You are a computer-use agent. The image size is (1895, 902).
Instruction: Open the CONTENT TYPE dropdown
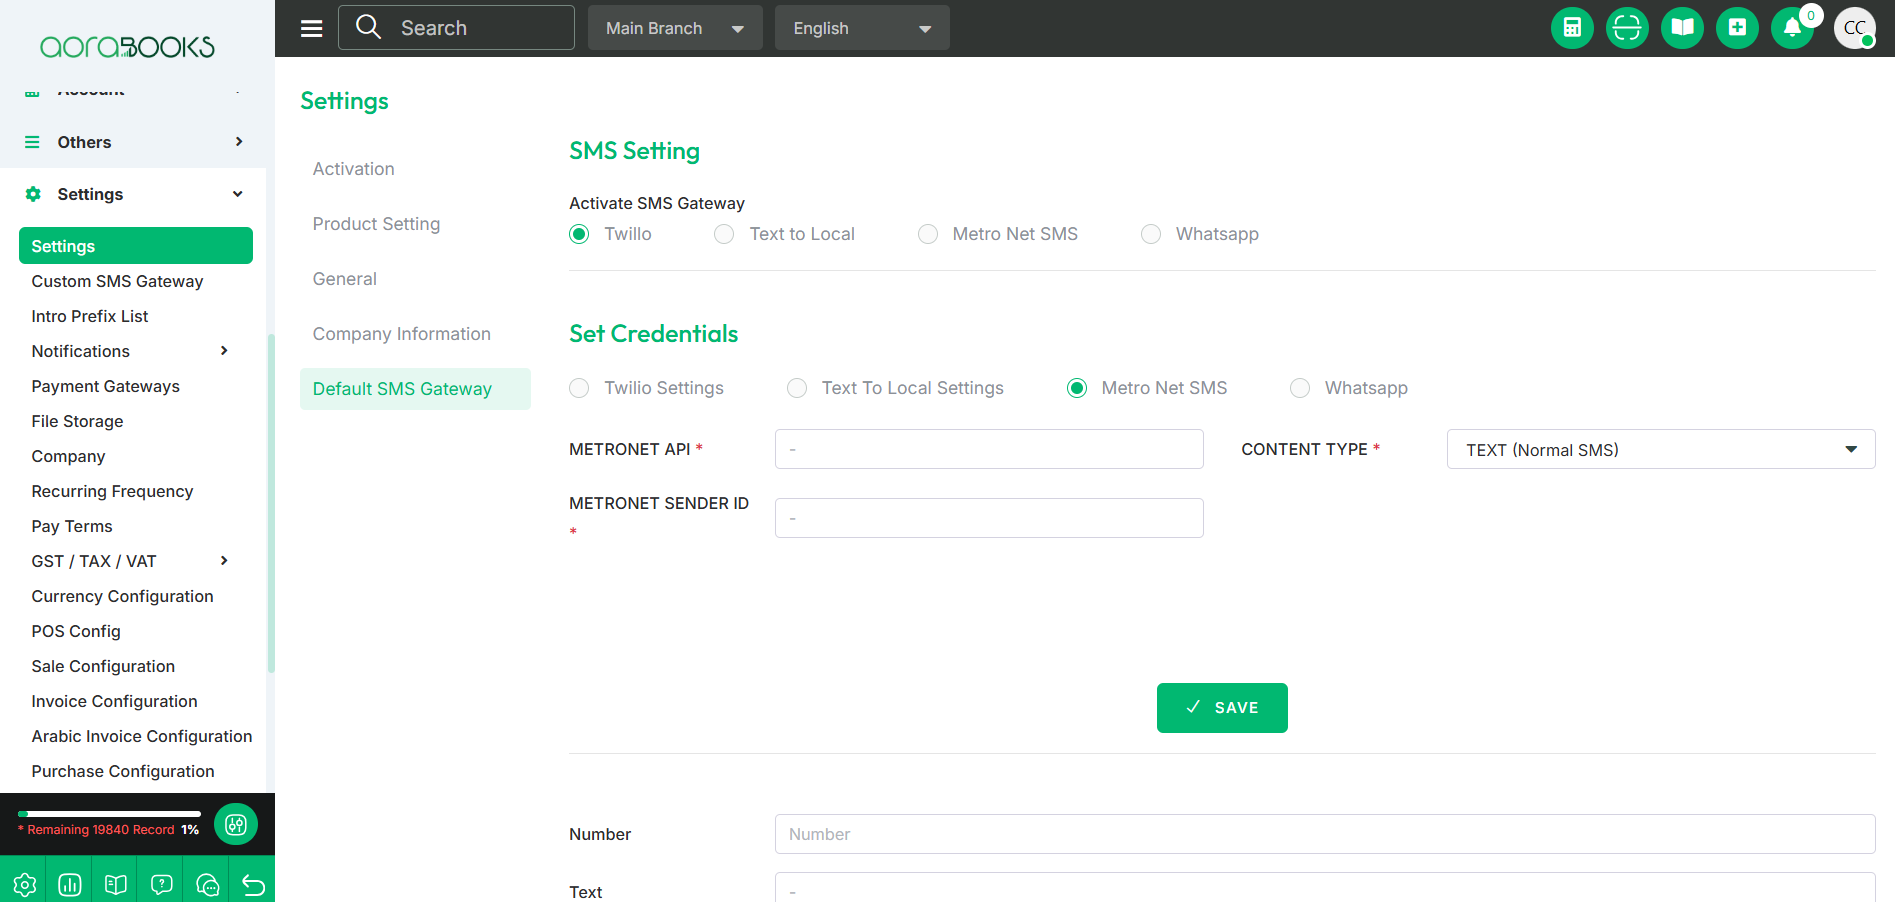[x=1661, y=449]
